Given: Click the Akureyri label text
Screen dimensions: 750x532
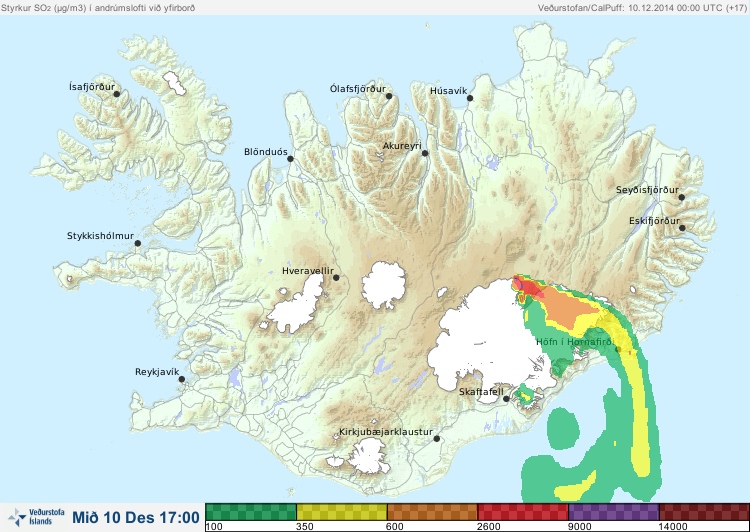Looking at the screenshot, I should click(402, 146).
